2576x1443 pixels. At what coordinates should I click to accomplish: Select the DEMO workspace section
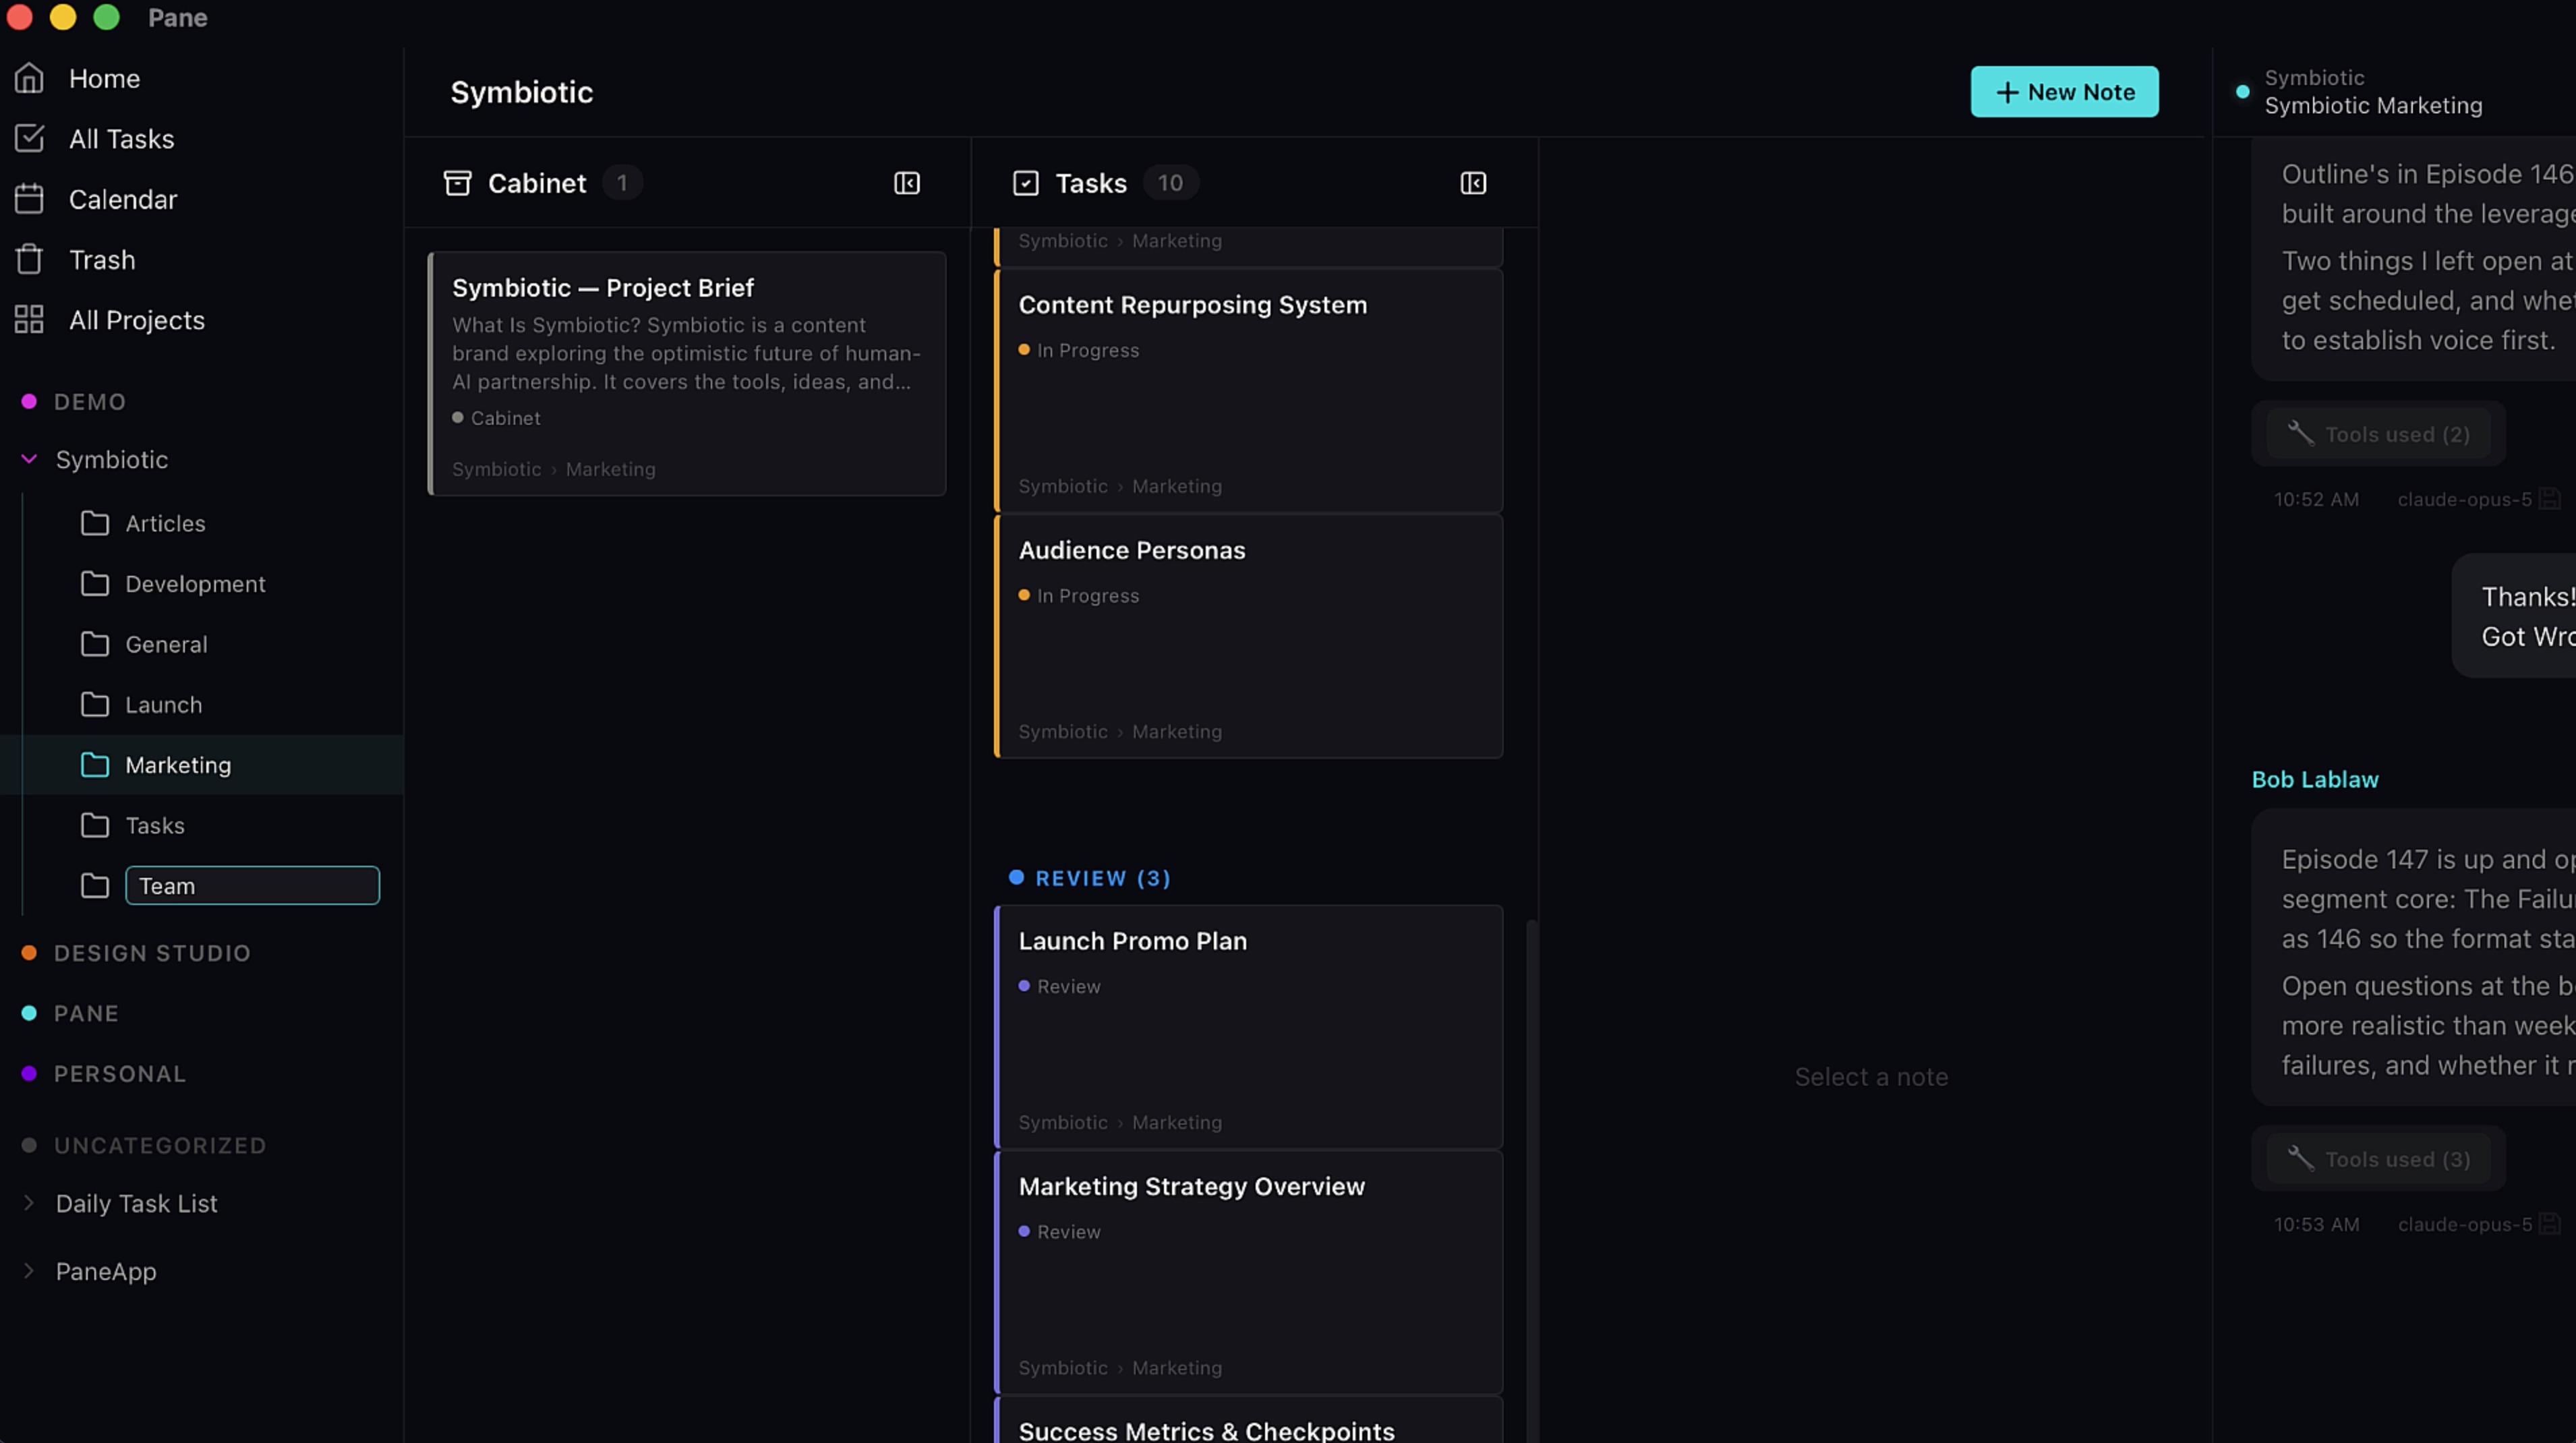[90, 402]
